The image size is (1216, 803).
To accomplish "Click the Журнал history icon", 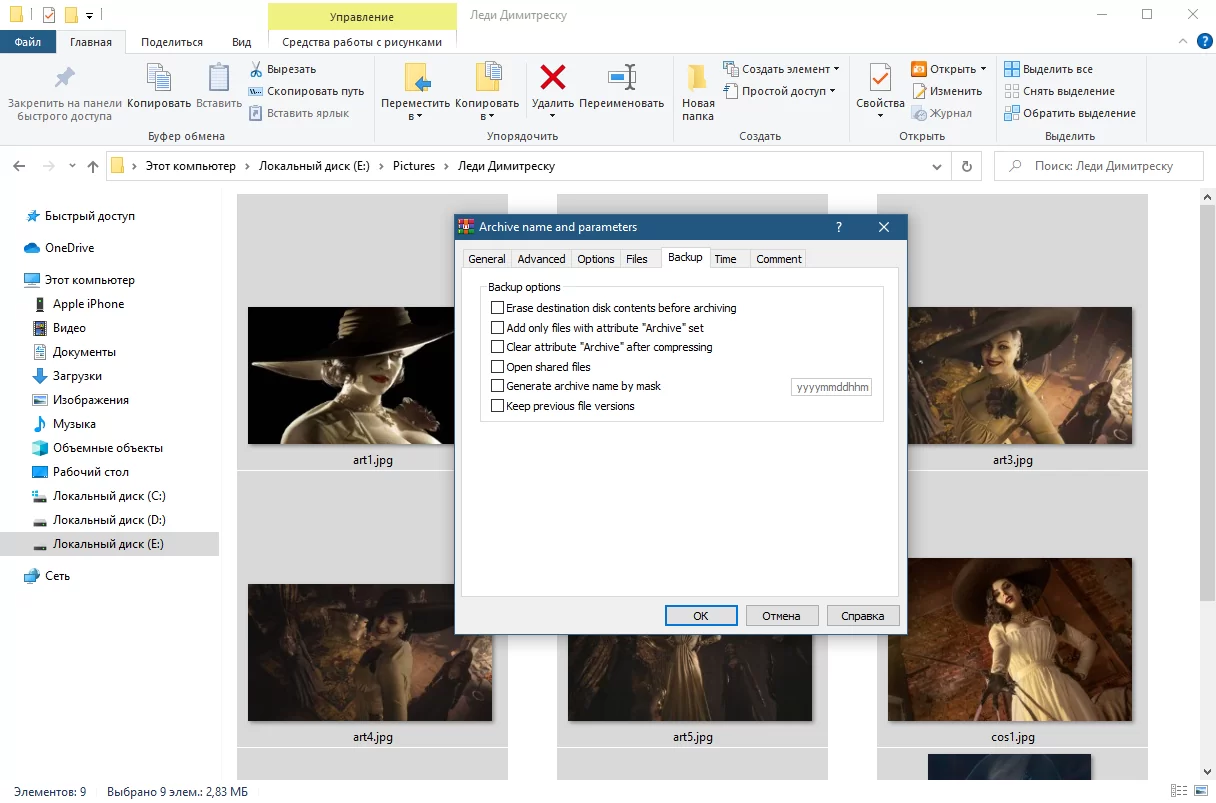I will coord(919,113).
